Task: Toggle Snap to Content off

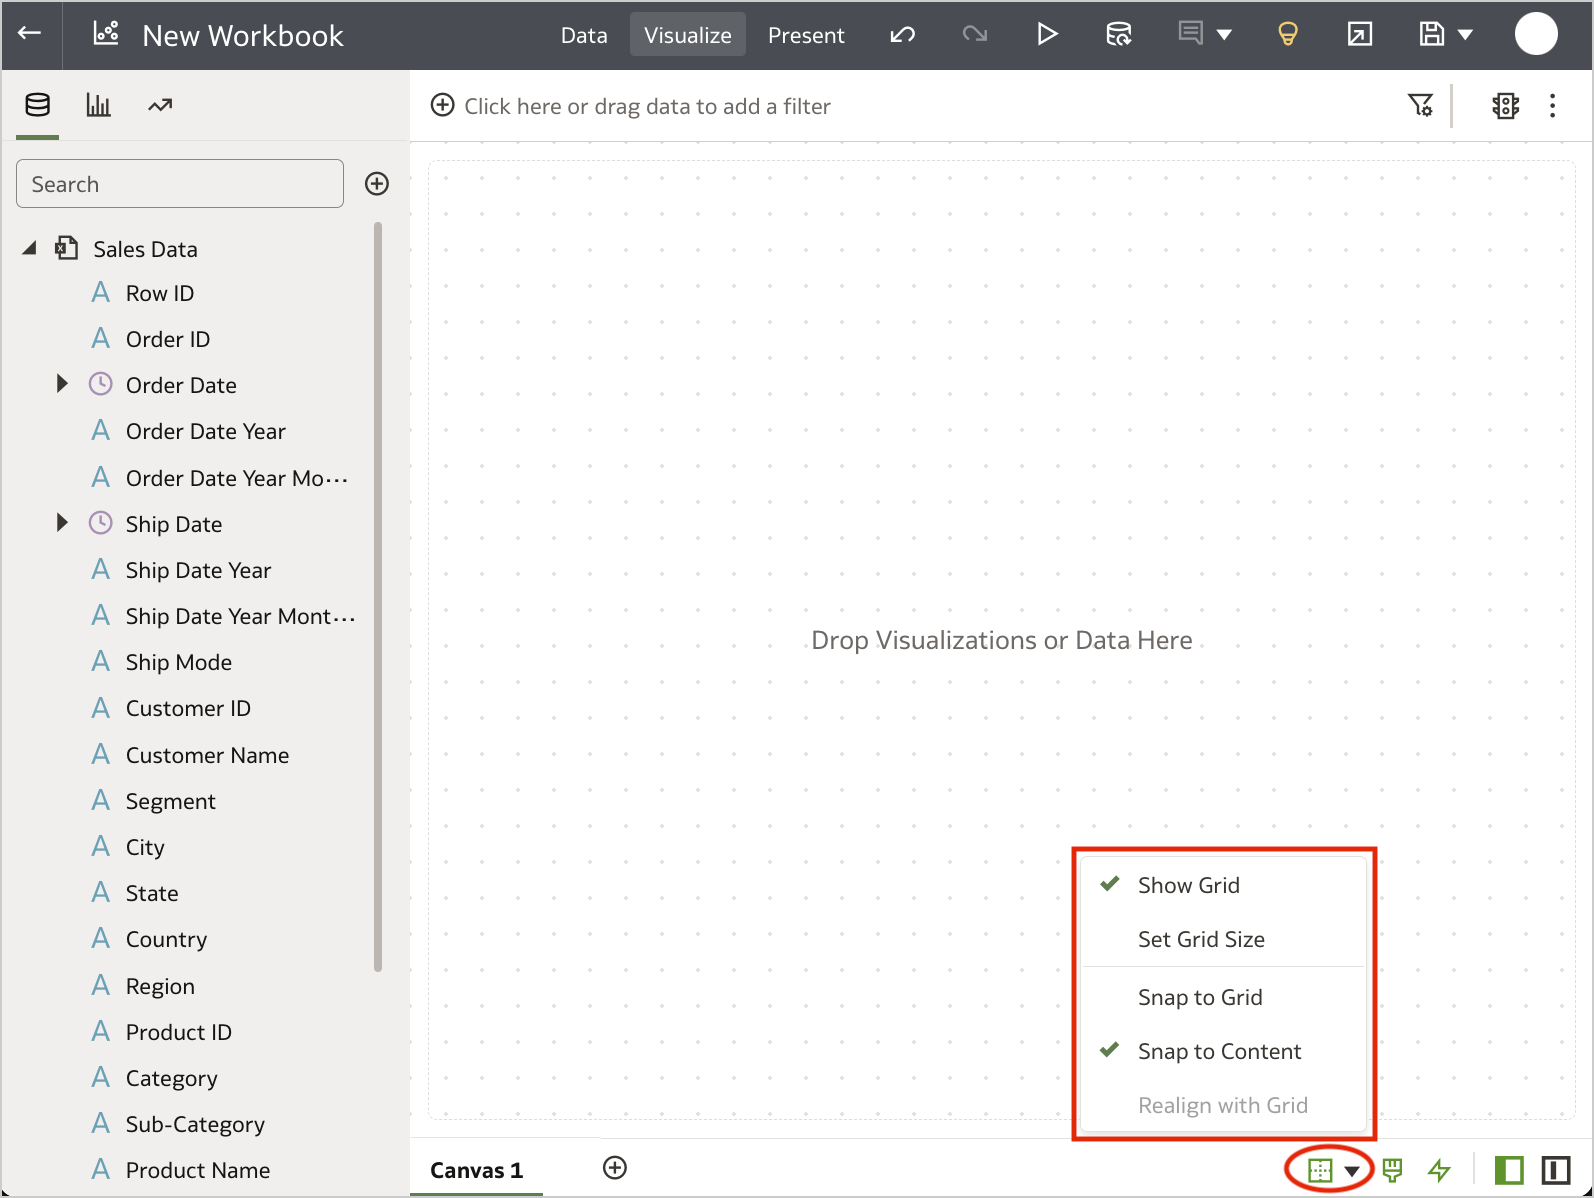Action: click(x=1224, y=1051)
